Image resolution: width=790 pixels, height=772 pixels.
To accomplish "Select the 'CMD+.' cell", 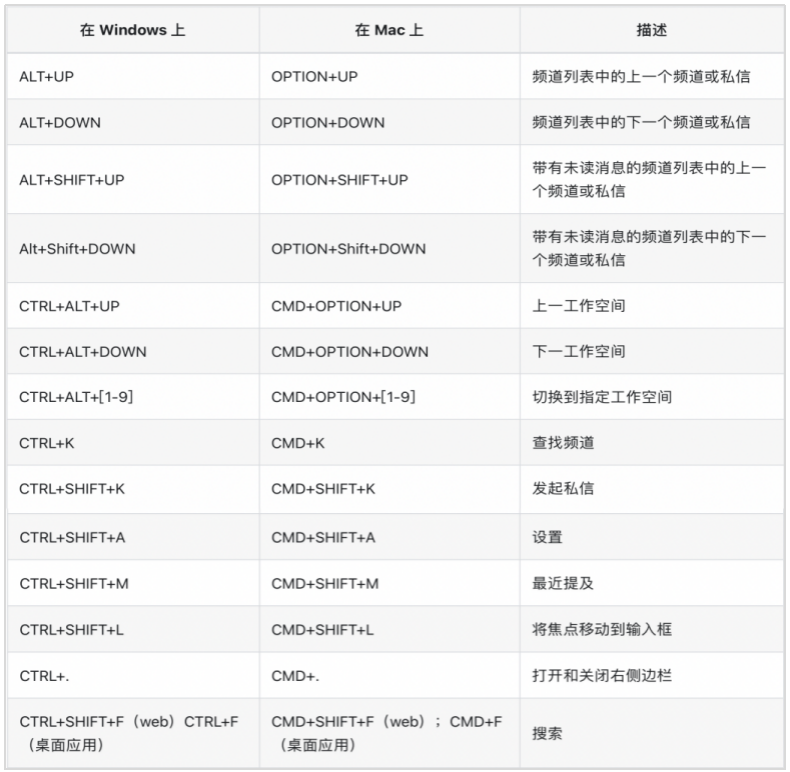I will (389, 675).
